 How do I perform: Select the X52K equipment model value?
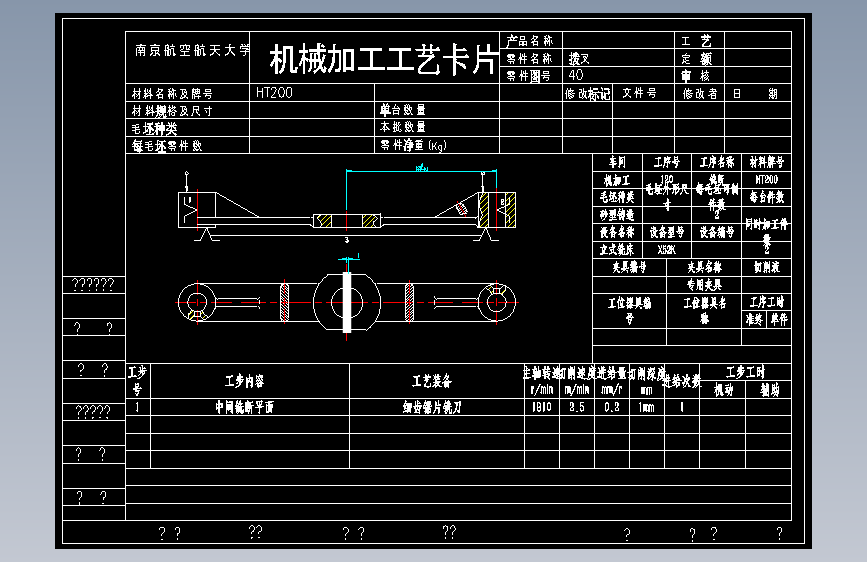[666, 249]
